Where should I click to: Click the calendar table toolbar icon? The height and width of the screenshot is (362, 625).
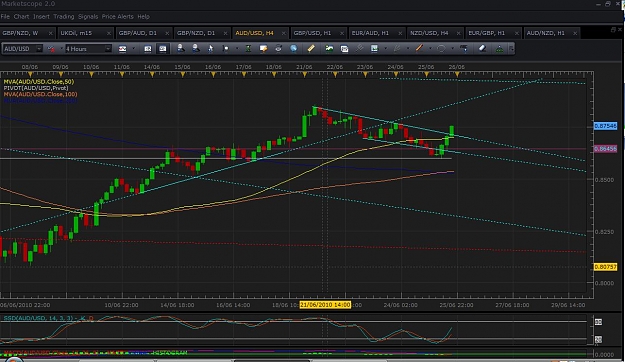pyautogui.click(x=344, y=49)
